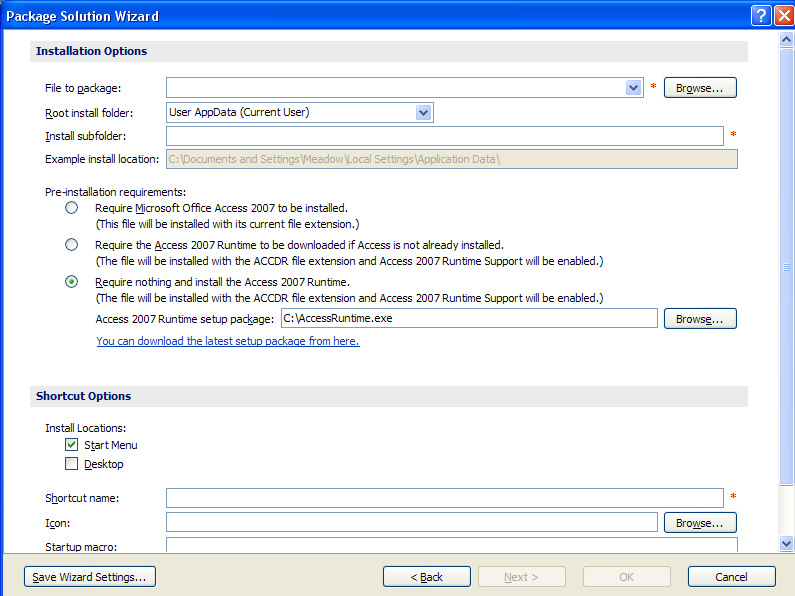
Task: Cancel the wizard
Action: tap(732, 577)
